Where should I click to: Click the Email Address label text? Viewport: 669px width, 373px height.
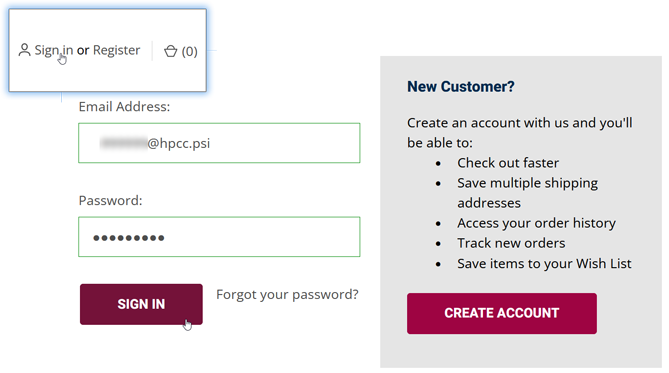click(124, 107)
